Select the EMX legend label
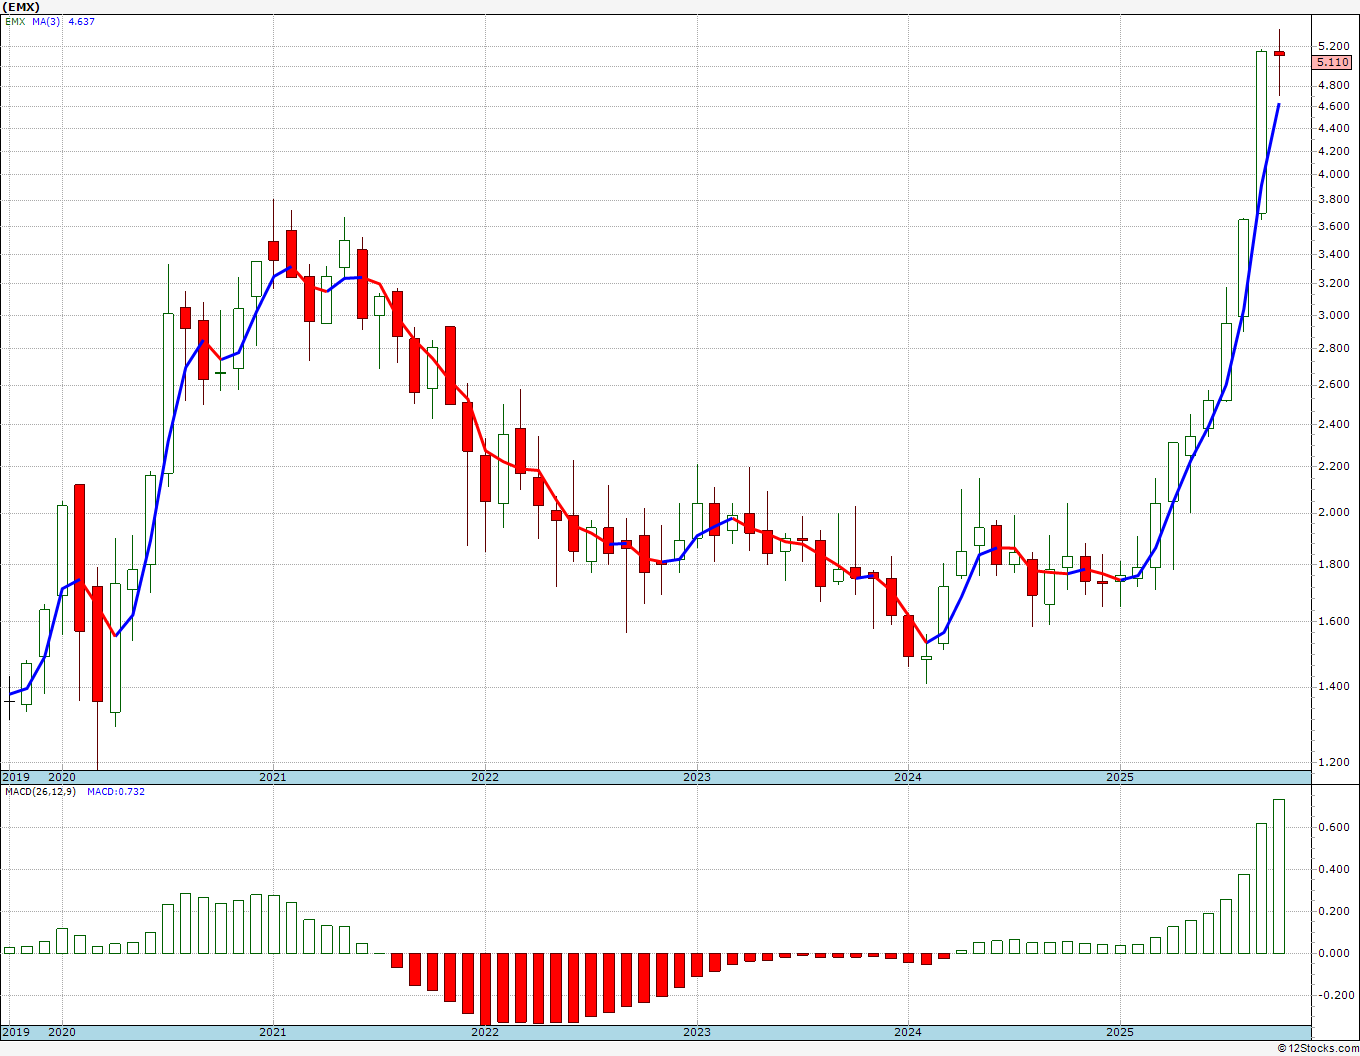This screenshot has width=1360, height=1056. pyautogui.click(x=14, y=21)
